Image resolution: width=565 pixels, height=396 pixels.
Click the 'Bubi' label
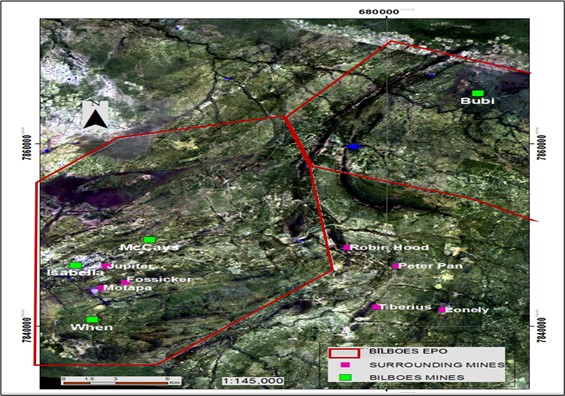click(x=477, y=101)
